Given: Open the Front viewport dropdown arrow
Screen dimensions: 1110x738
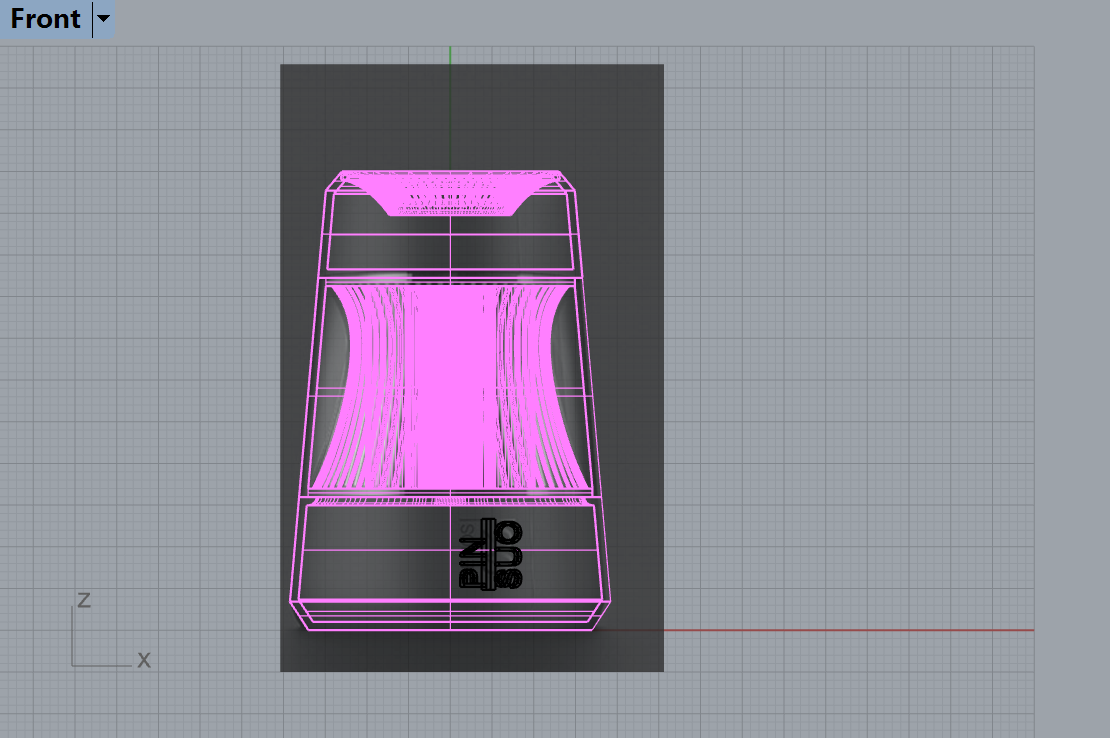Looking at the screenshot, I should pos(103,20).
